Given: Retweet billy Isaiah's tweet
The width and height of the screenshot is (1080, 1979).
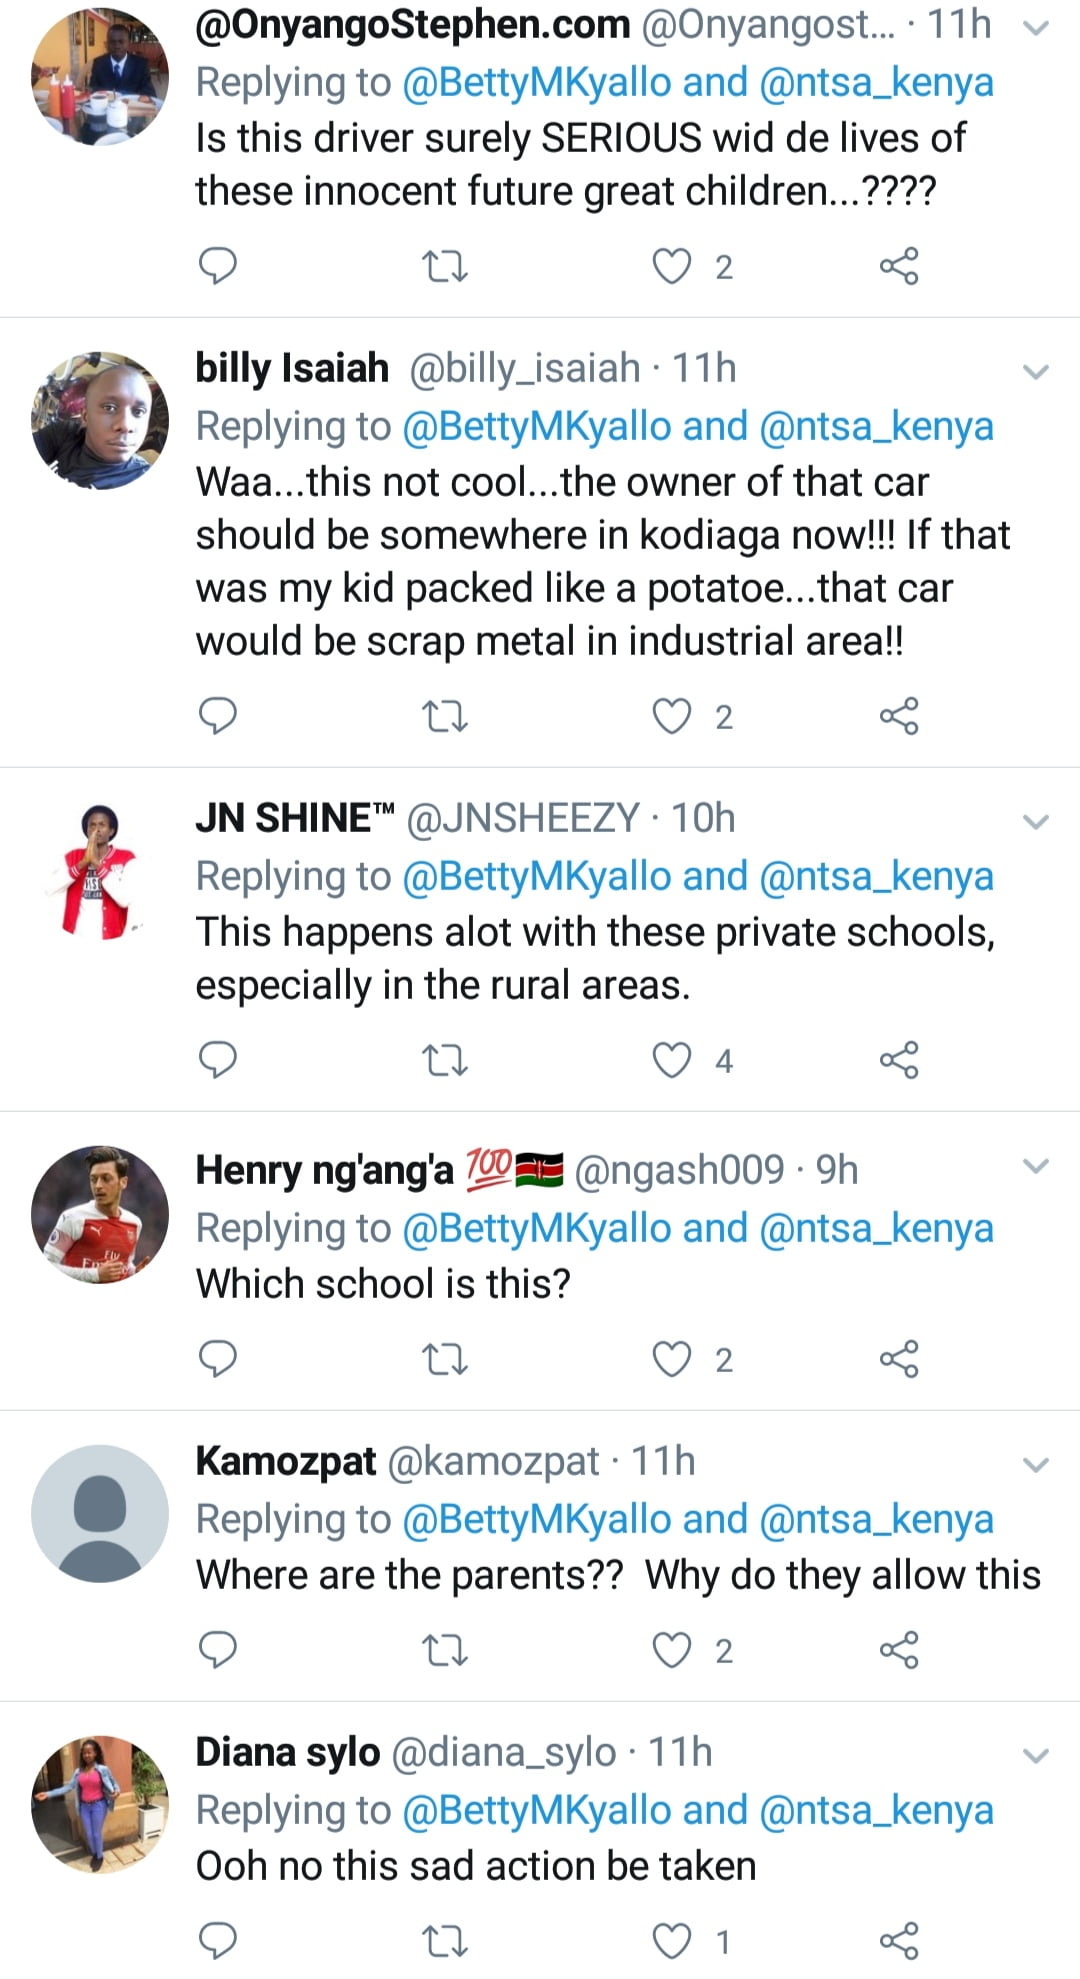Looking at the screenshot, I should [x=444, y=716].
